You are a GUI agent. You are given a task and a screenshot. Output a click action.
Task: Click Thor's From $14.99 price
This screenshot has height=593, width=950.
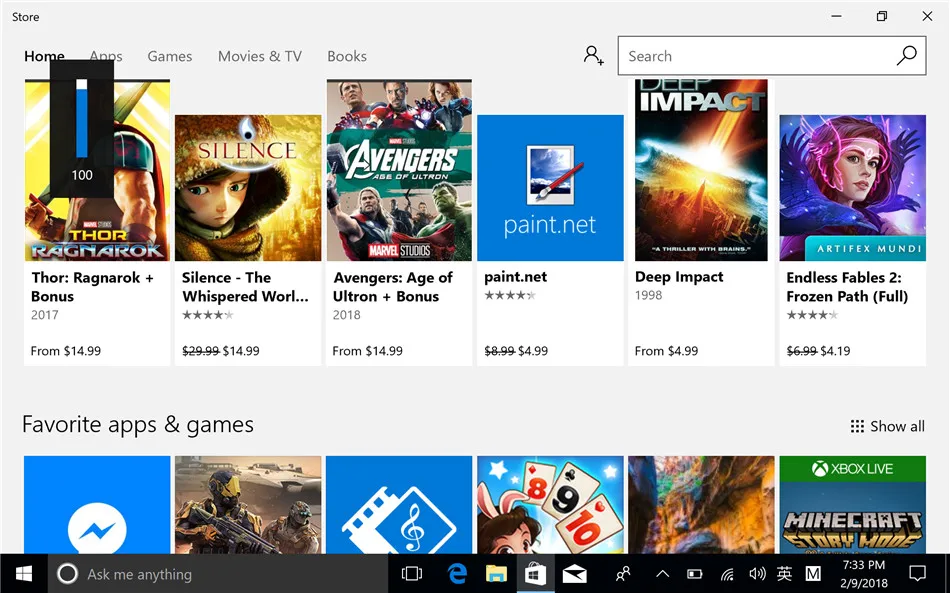[65, 351]
